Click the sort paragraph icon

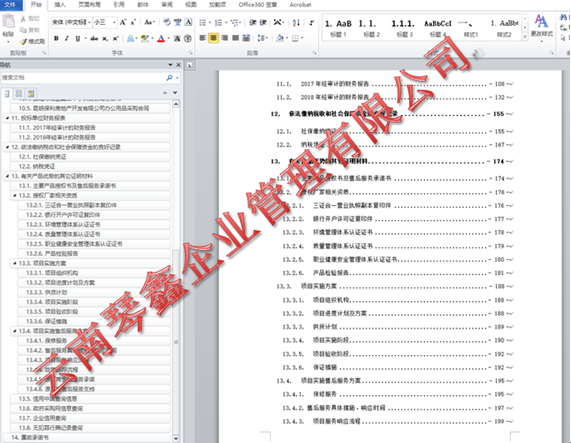tap(296, 23)
